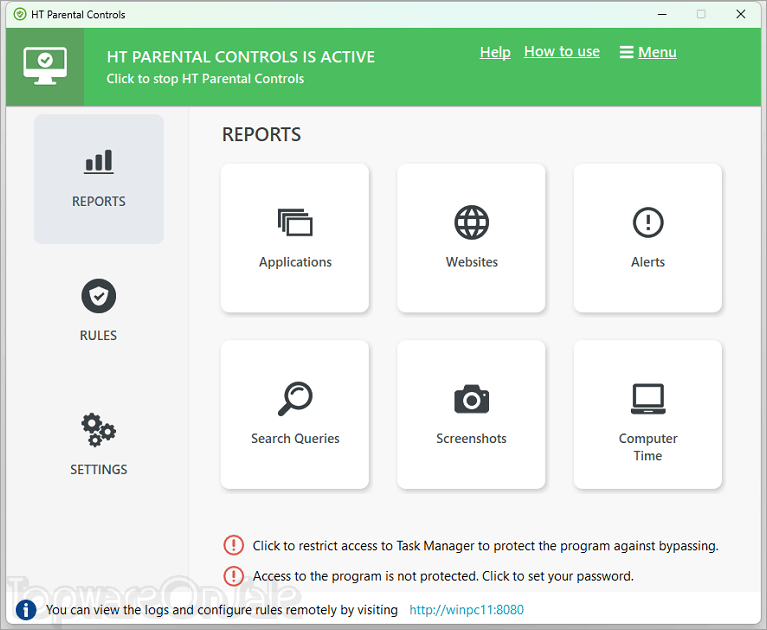Open the Settings gears icon
Screen dimensions: 767x630
pos(98,430)
